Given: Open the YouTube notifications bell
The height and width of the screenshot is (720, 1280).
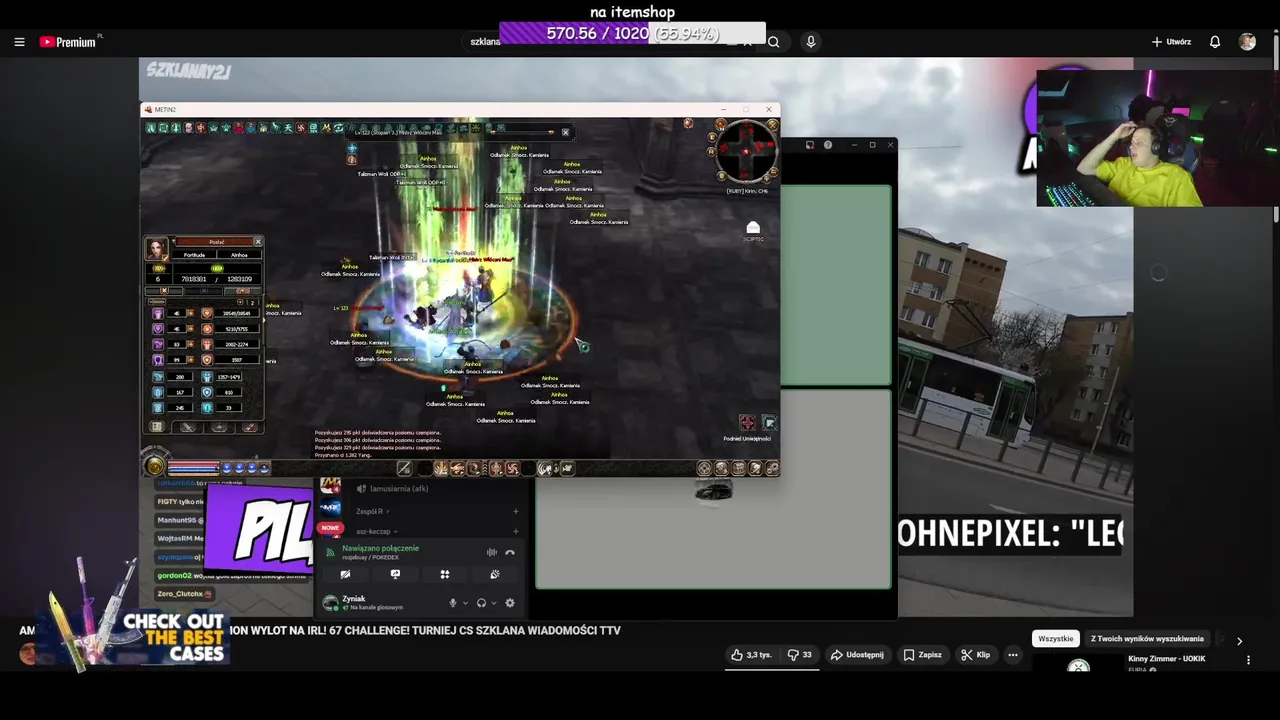Looking at the screenshot, I should click(x=1215, y=42).
